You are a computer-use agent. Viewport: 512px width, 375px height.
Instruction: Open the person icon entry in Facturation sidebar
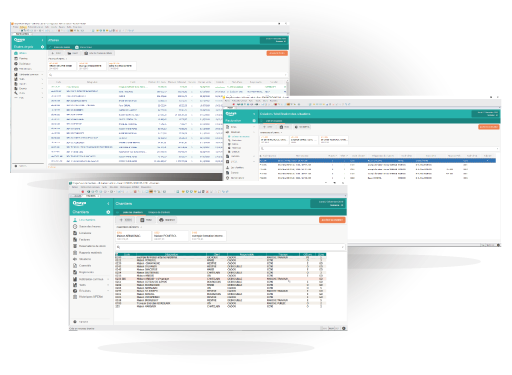(x=228, y=167)
